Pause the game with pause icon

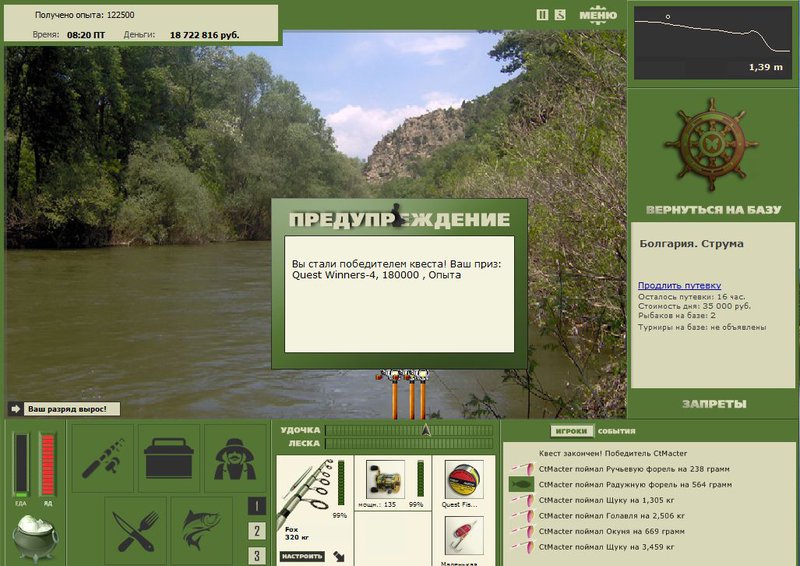tap(542, 15)
